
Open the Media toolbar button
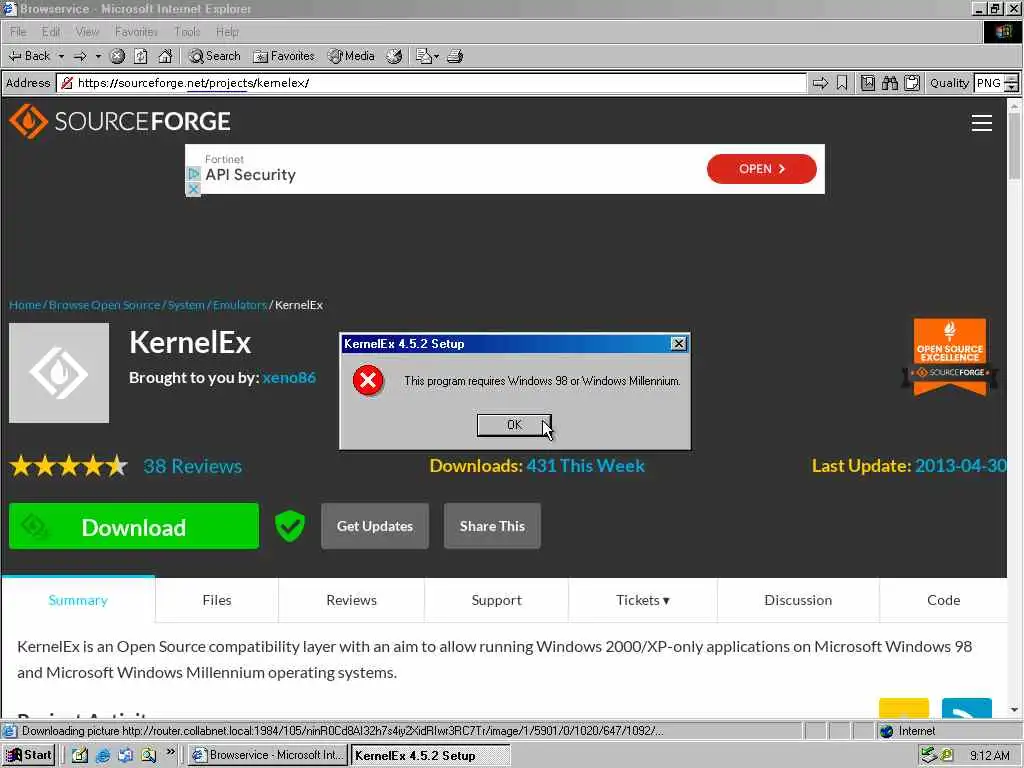(351, 56)
